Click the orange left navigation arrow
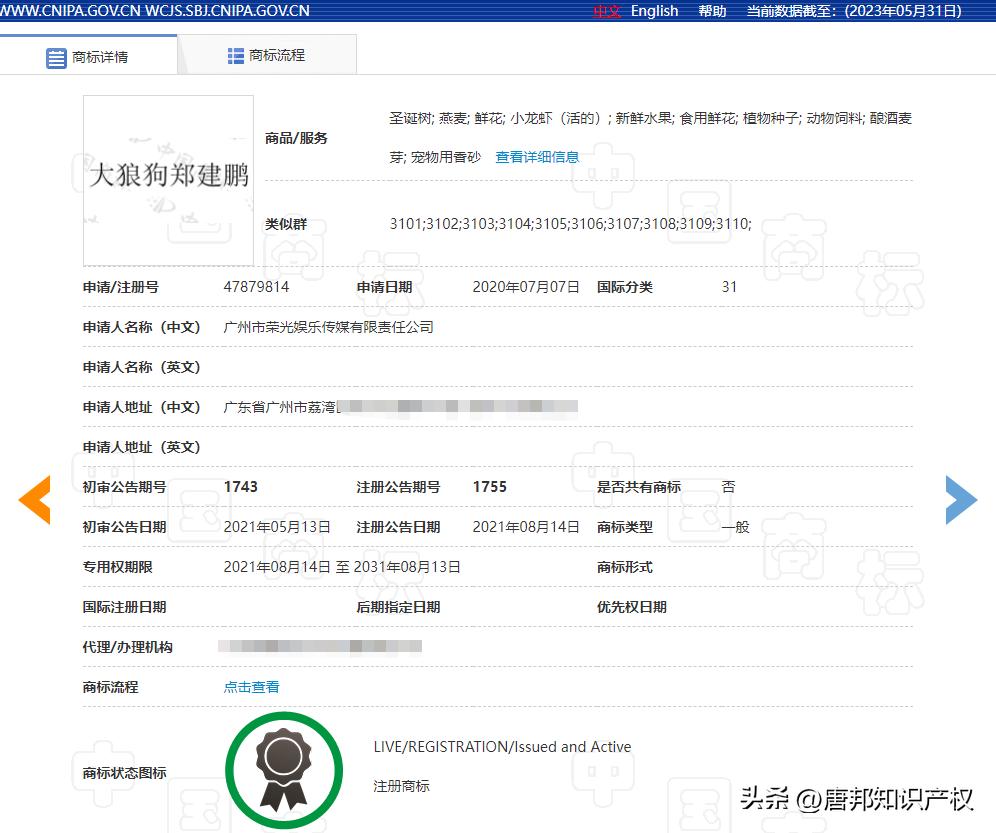This screenshot has height=833, width=996. [x=36, y=499]
